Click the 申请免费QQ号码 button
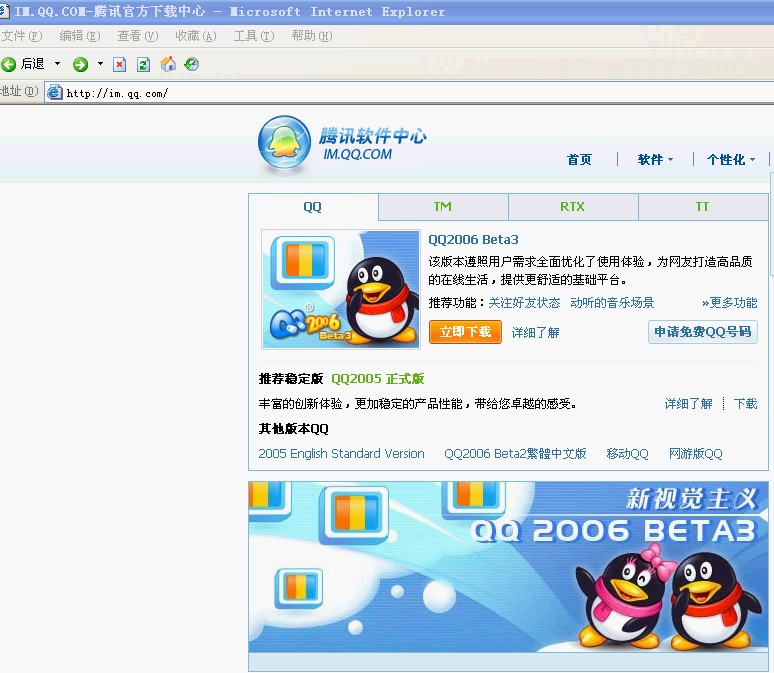 pos(703,332)
